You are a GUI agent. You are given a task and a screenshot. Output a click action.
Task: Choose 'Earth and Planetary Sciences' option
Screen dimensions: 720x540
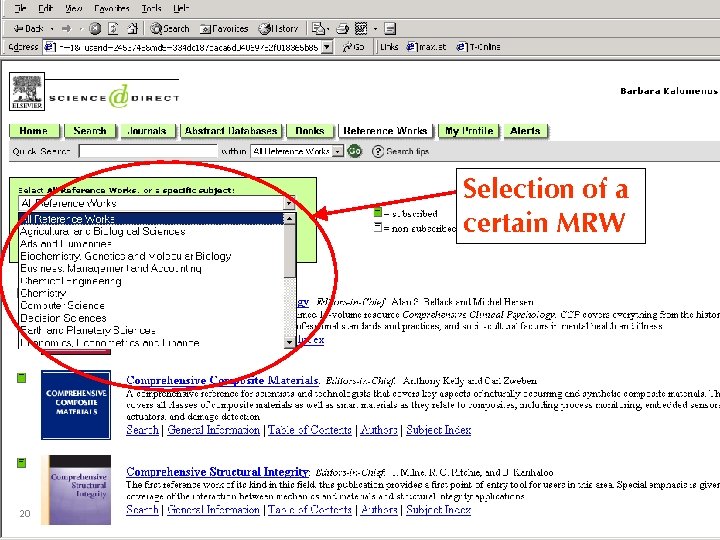click(x=151, y=330)
